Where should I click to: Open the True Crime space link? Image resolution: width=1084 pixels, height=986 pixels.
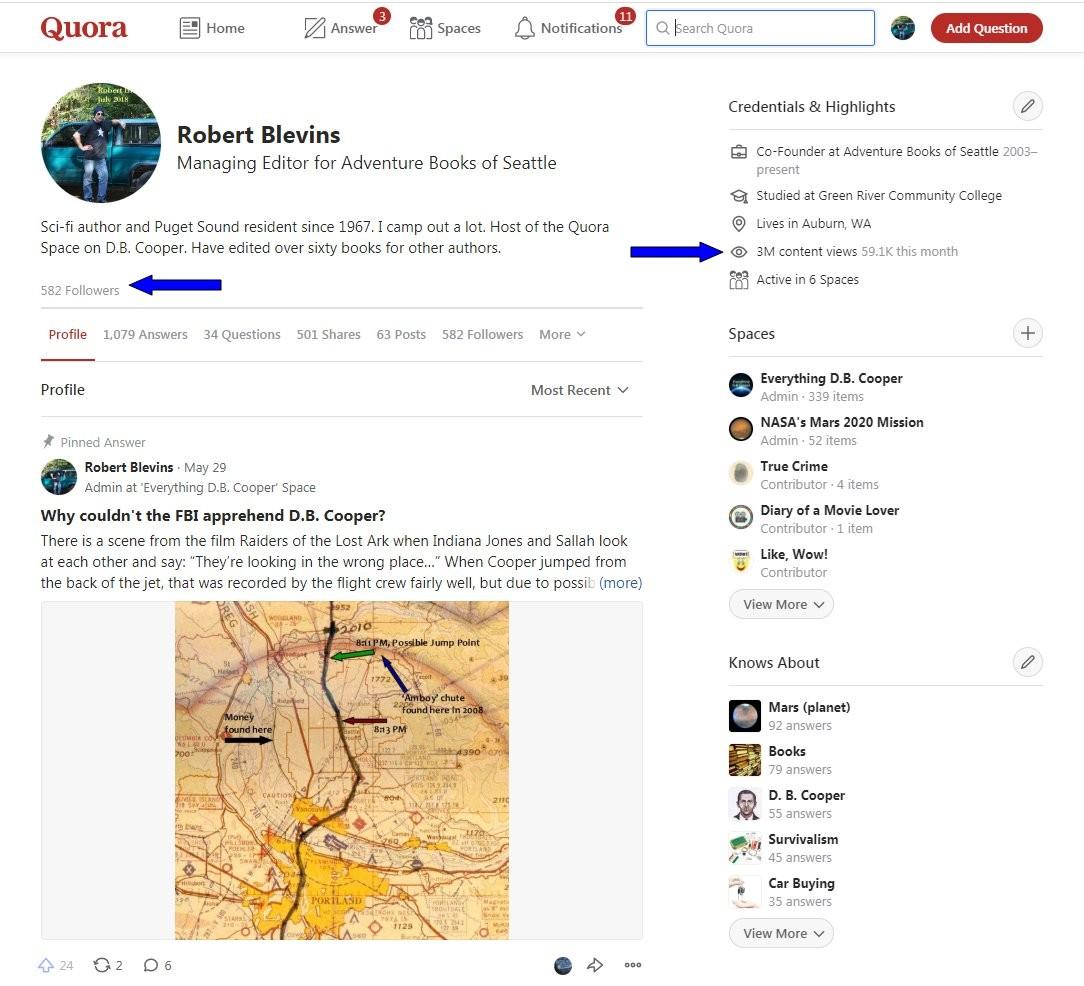click(x=794, y=467)
